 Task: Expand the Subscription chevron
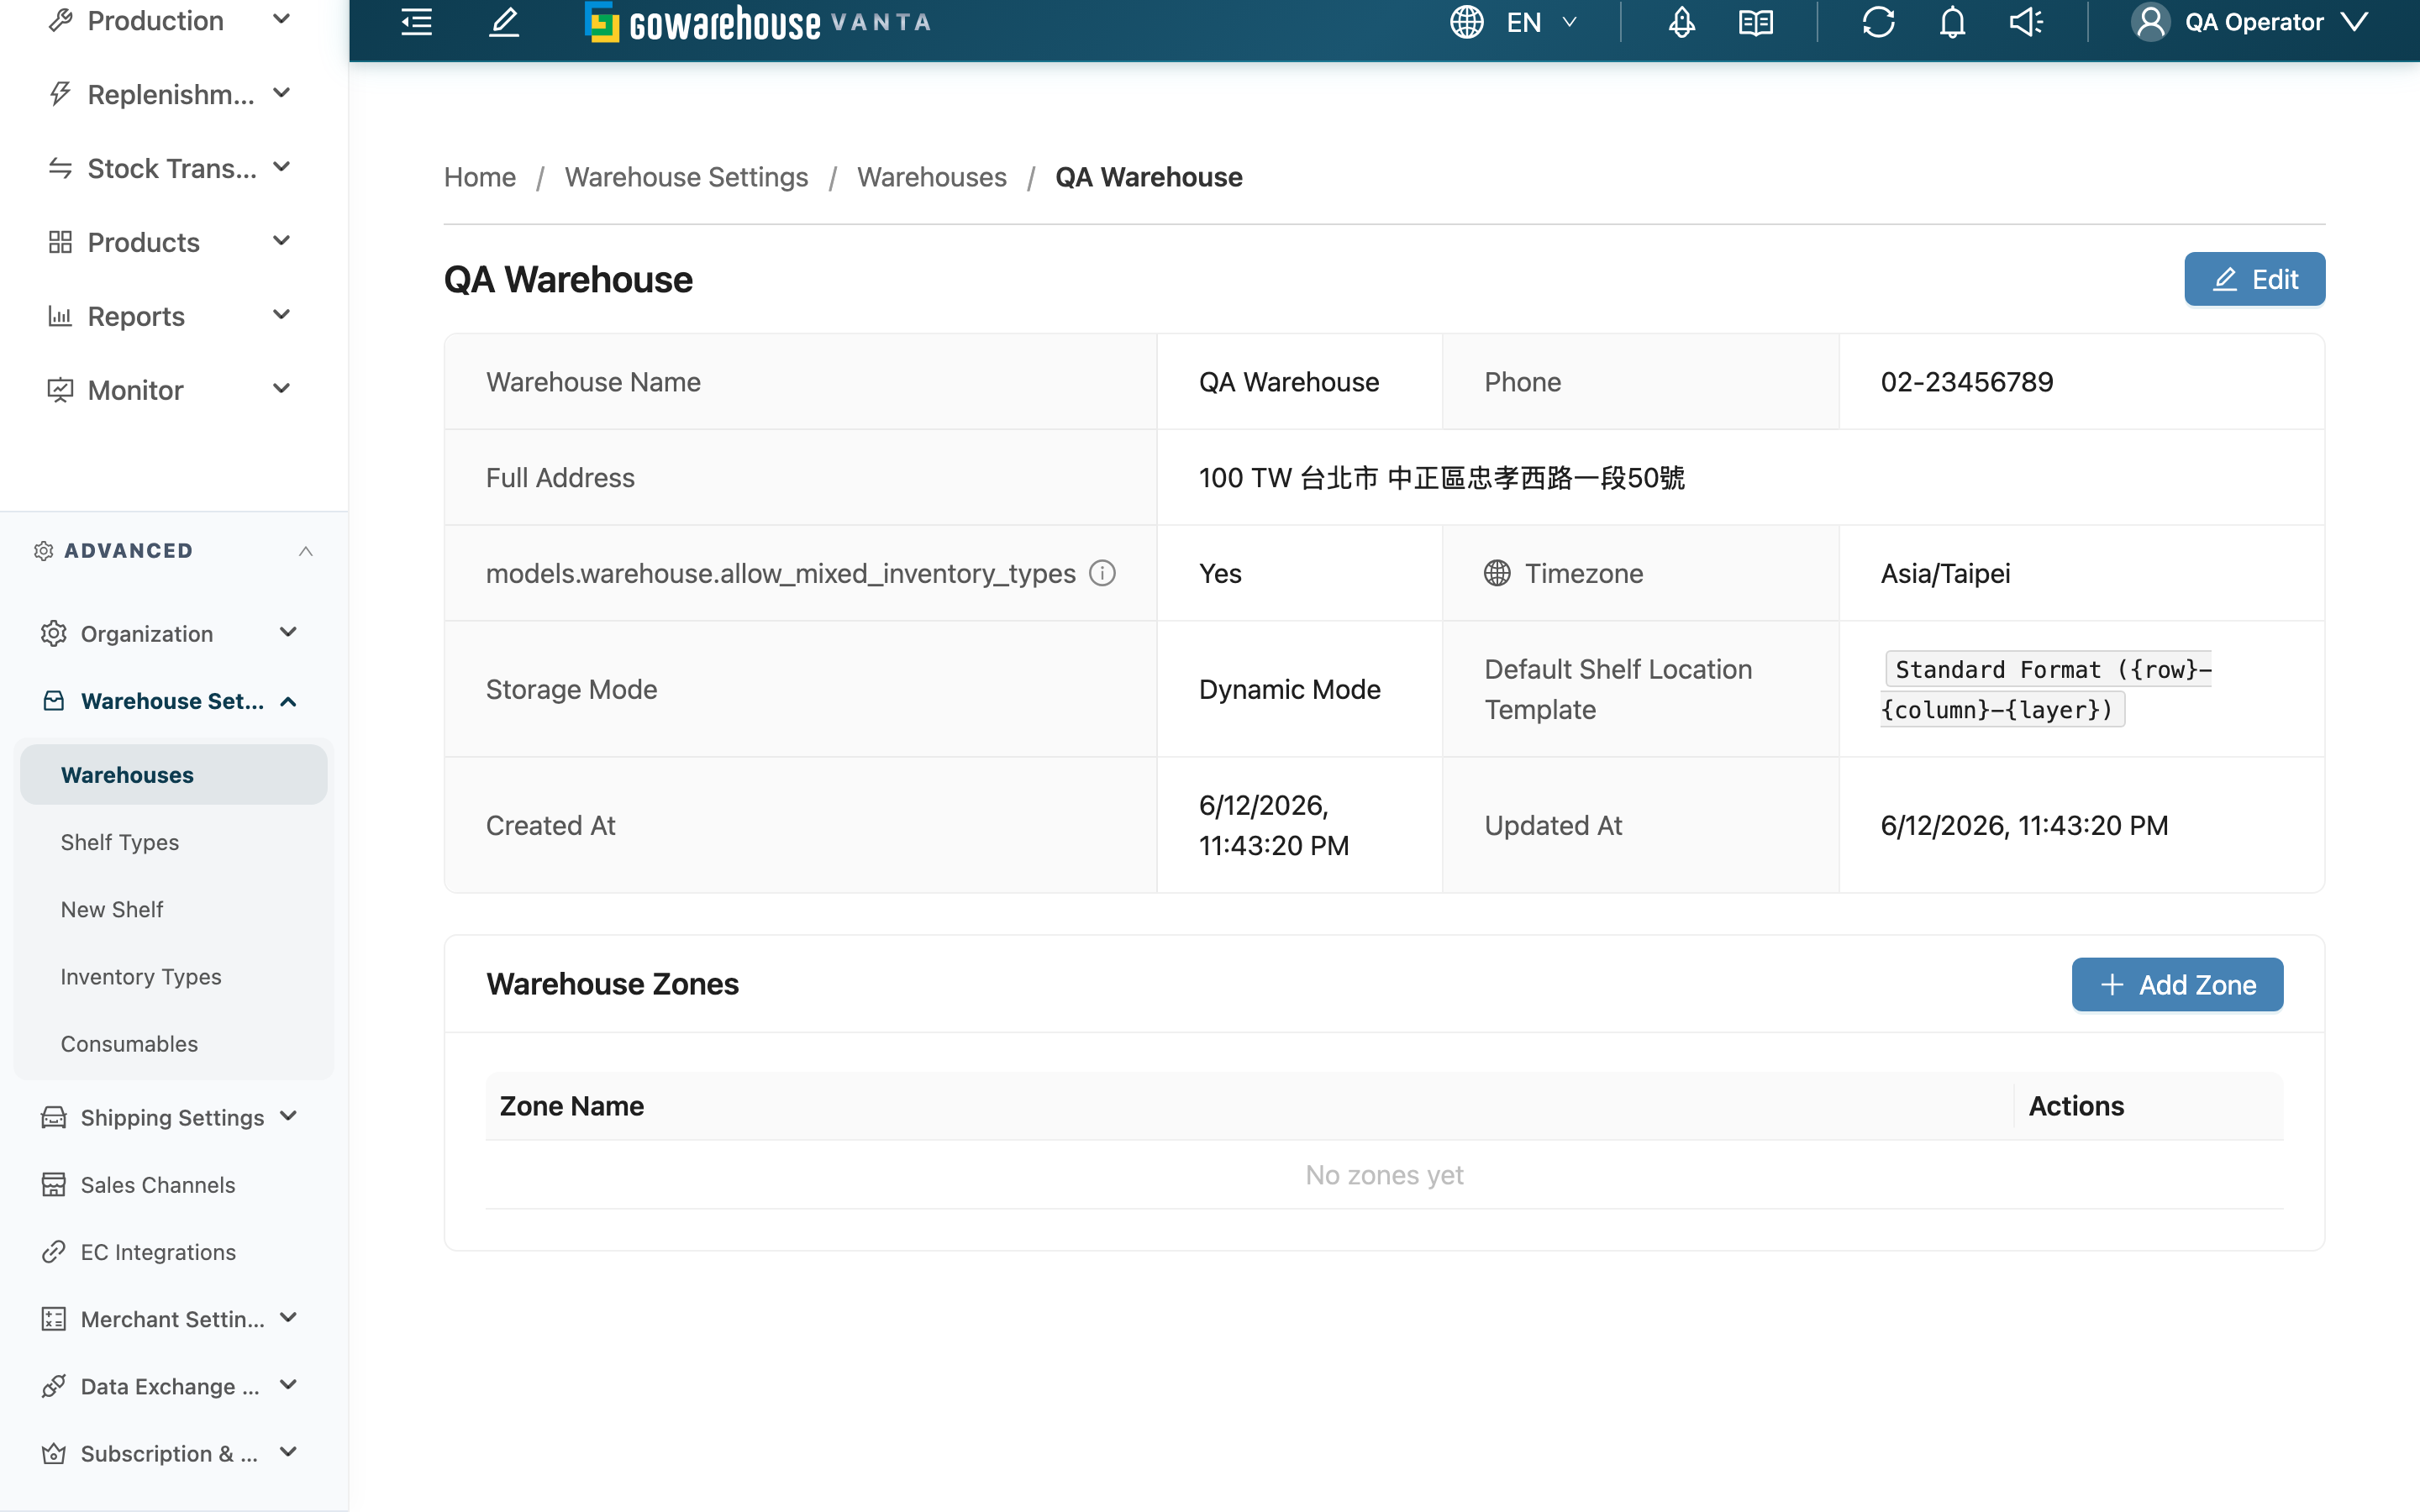click(289, 1452)
